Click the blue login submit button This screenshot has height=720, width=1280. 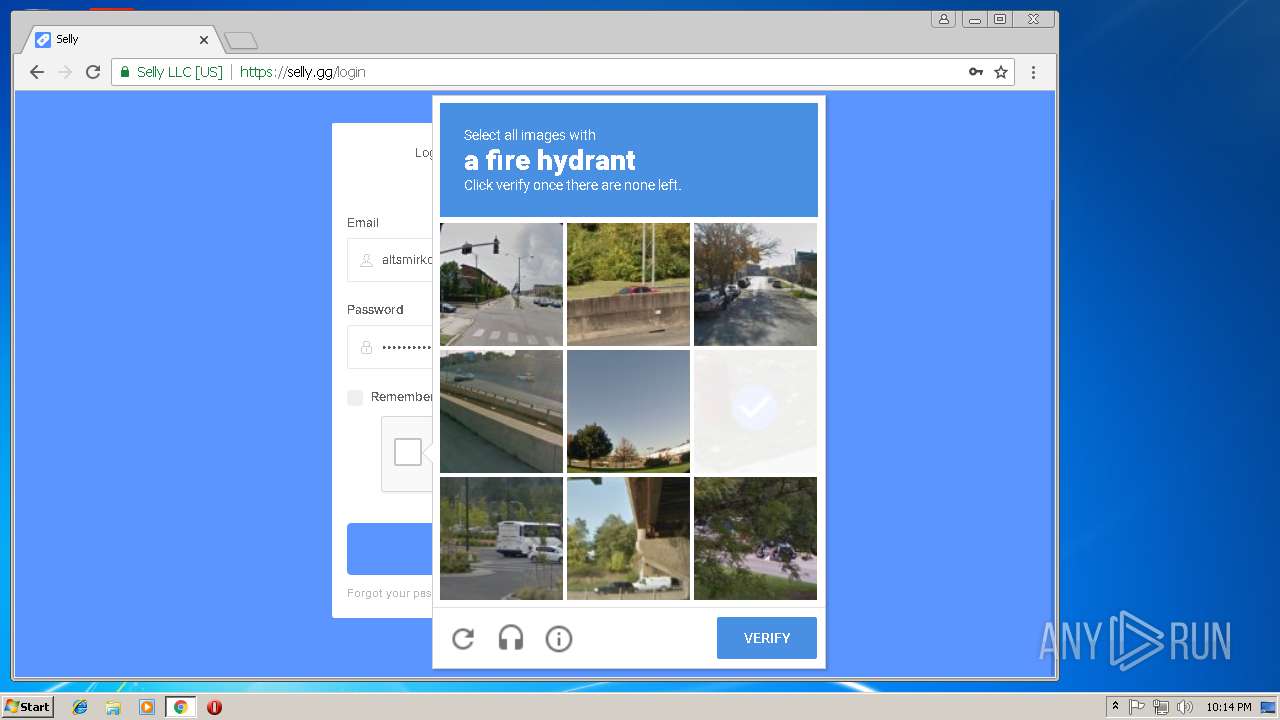coord(390,549)
